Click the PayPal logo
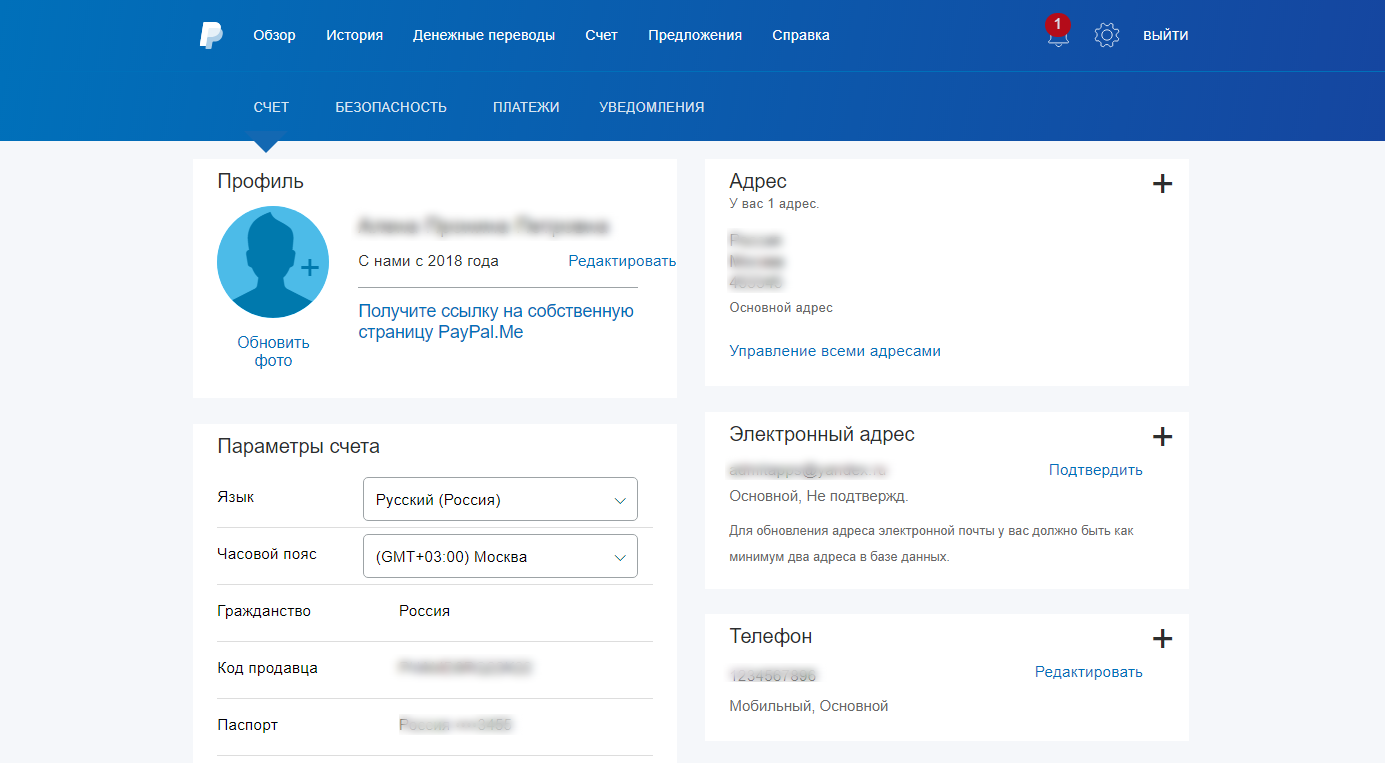This screenshot has width=1385, height=763. point(210,34)
